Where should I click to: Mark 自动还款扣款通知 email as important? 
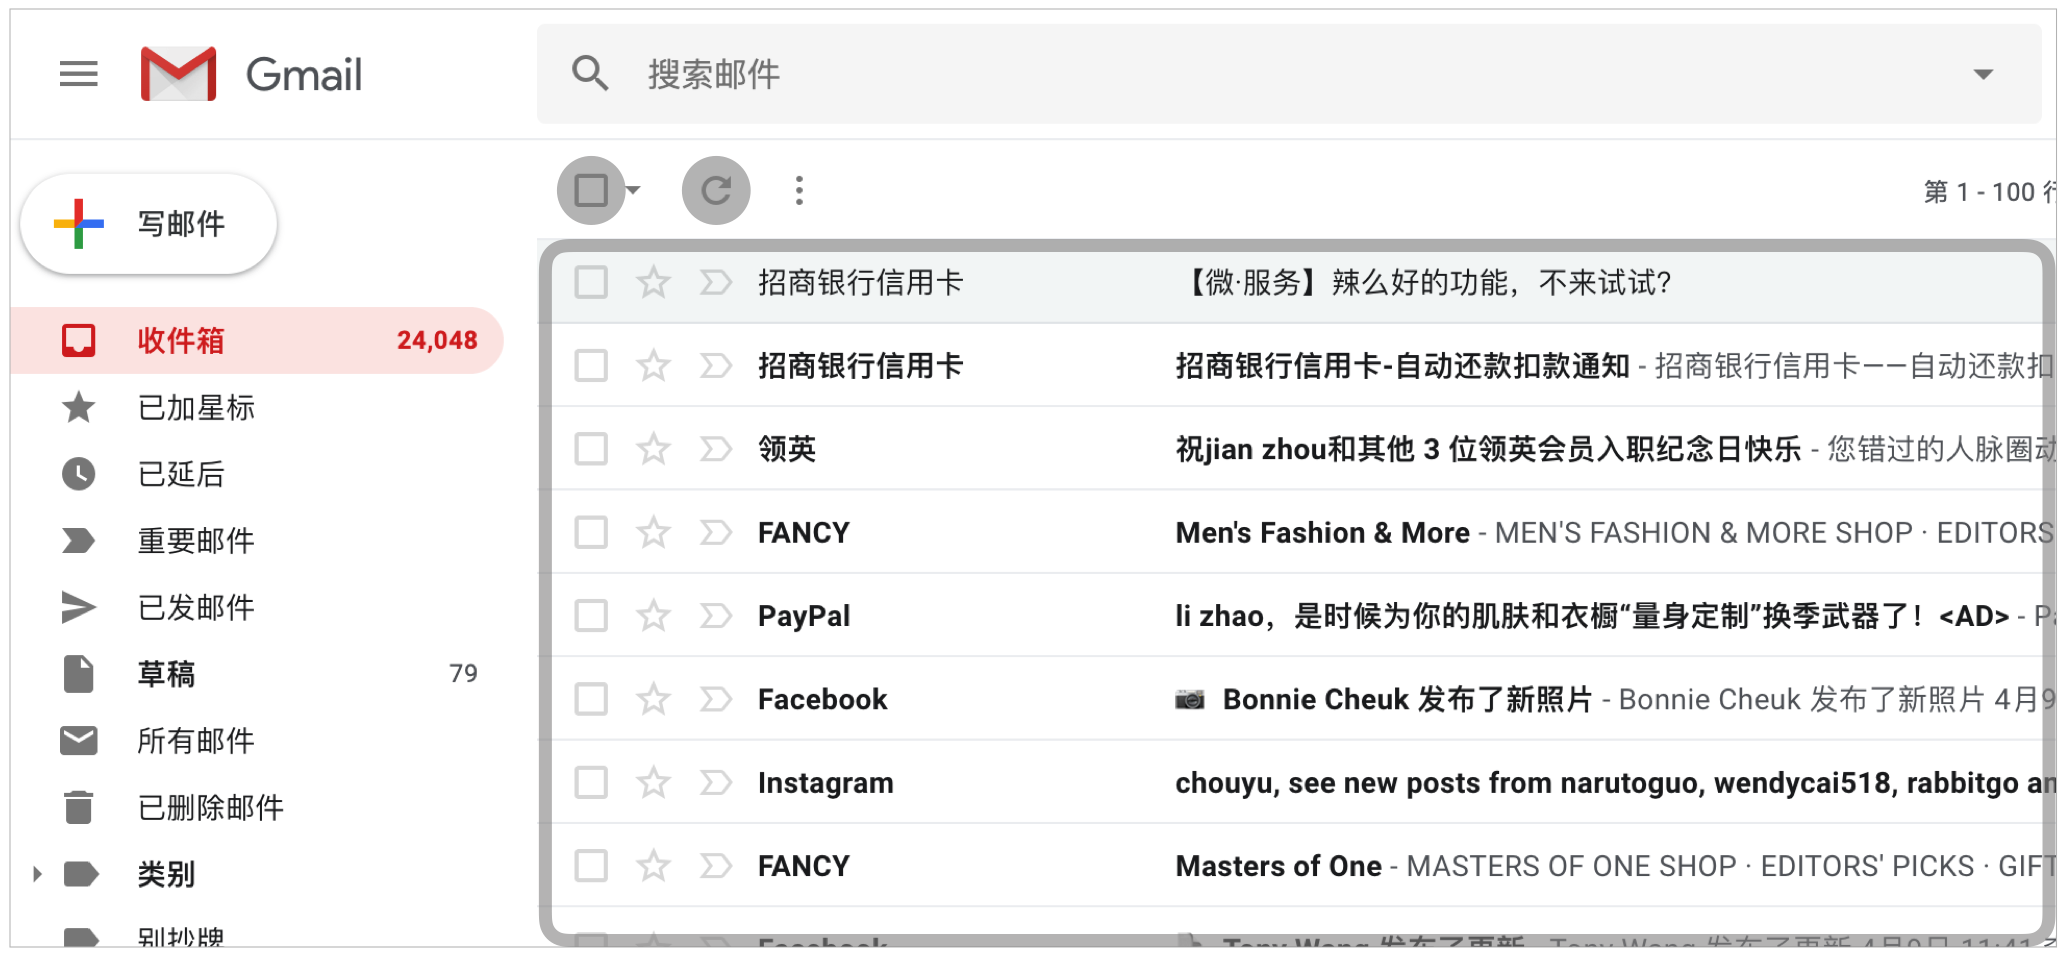pos(716,365)
